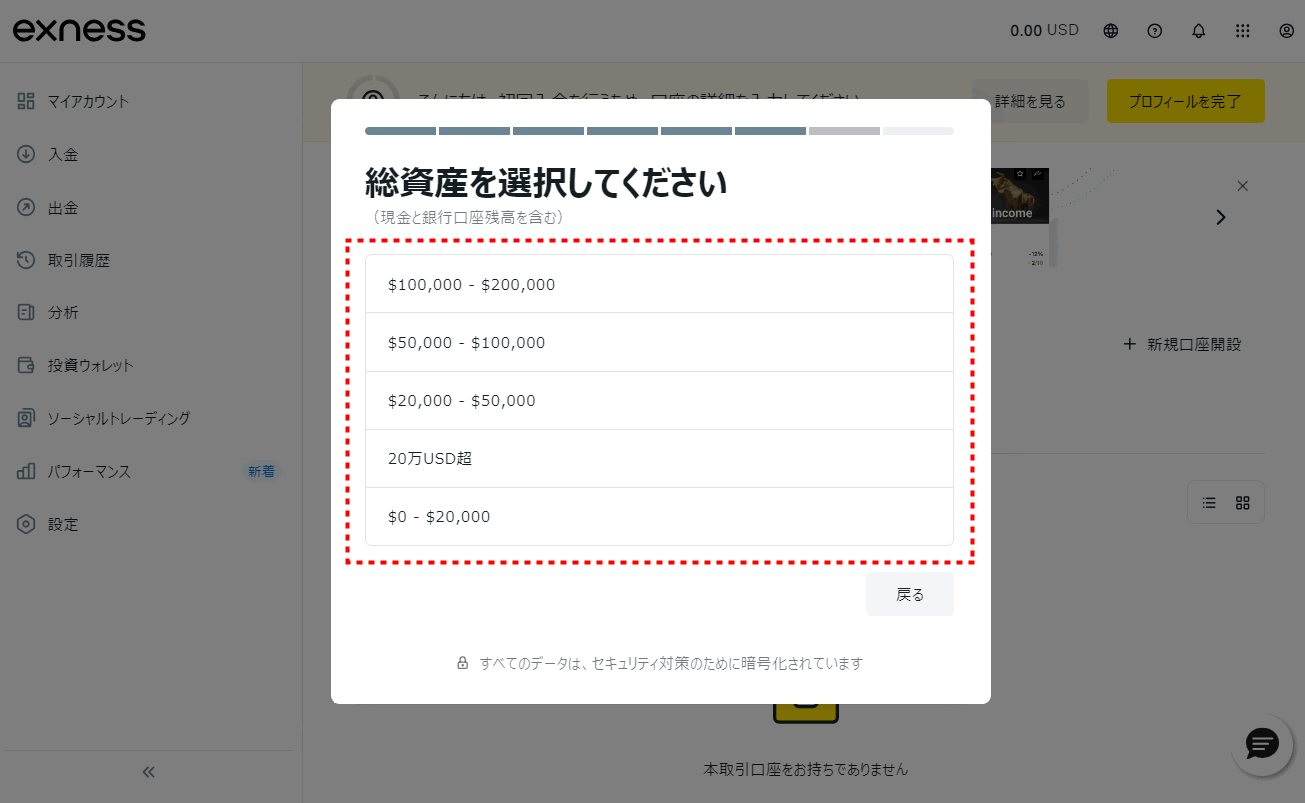Screen dimensions: 1305x803
Task: Select 20万USD超 option
Action: point(659,458)
